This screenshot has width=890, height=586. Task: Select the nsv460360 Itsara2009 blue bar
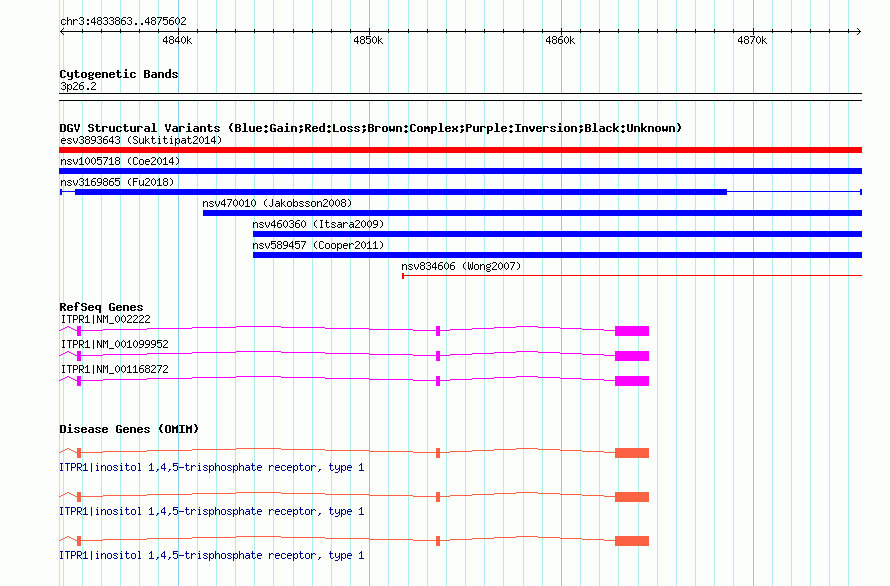pos(557,234)
